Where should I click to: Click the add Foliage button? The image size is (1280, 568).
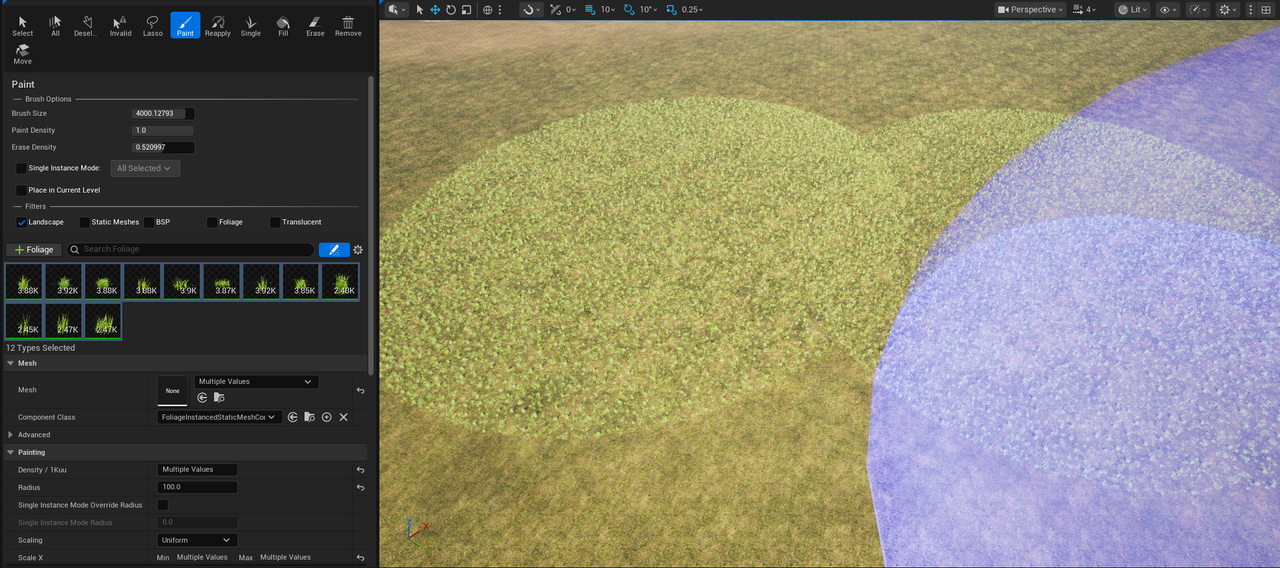[x=34, y=250]
